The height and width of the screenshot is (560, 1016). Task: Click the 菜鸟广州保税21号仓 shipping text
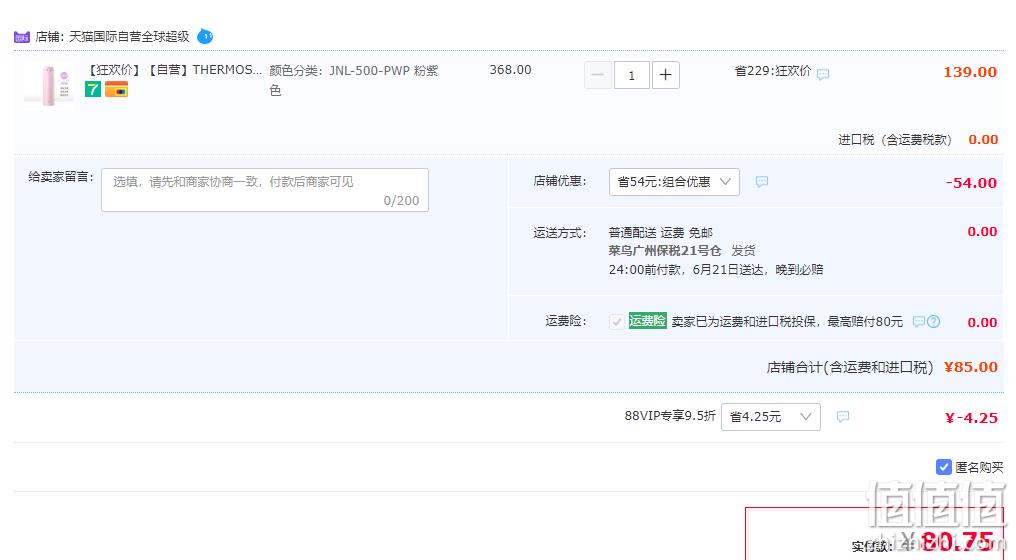coord(665,251)
